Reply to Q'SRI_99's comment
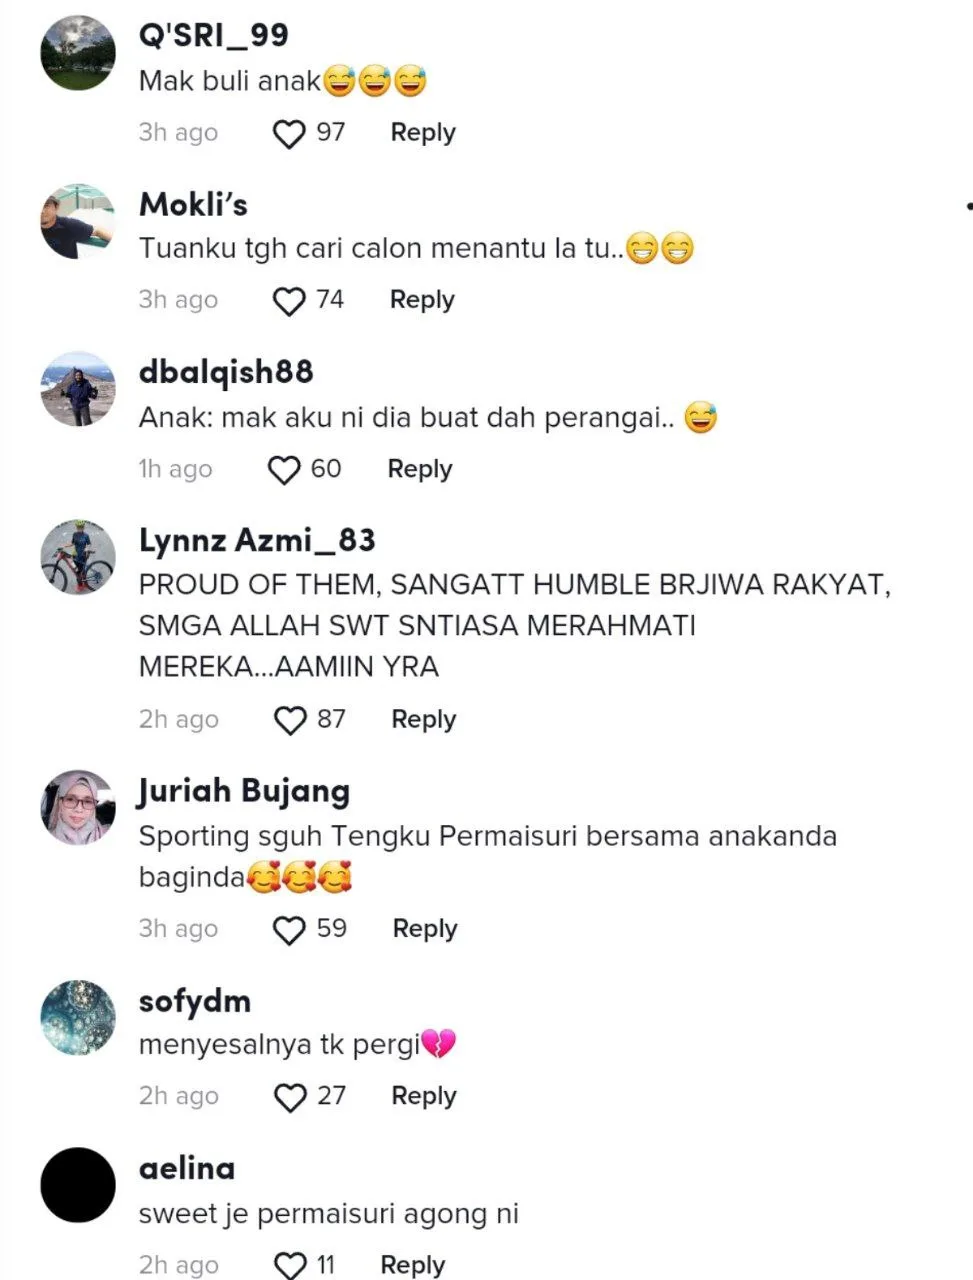The image size is (973, 1280). pos(423,133)
